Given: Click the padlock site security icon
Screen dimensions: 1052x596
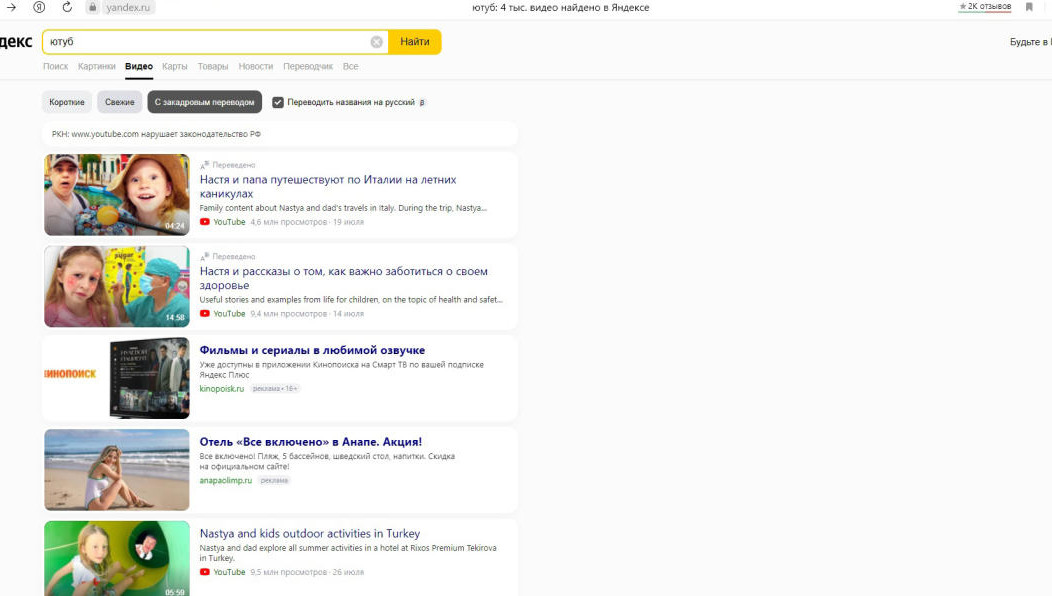Looking at the screenshot, I should point(93,7).
